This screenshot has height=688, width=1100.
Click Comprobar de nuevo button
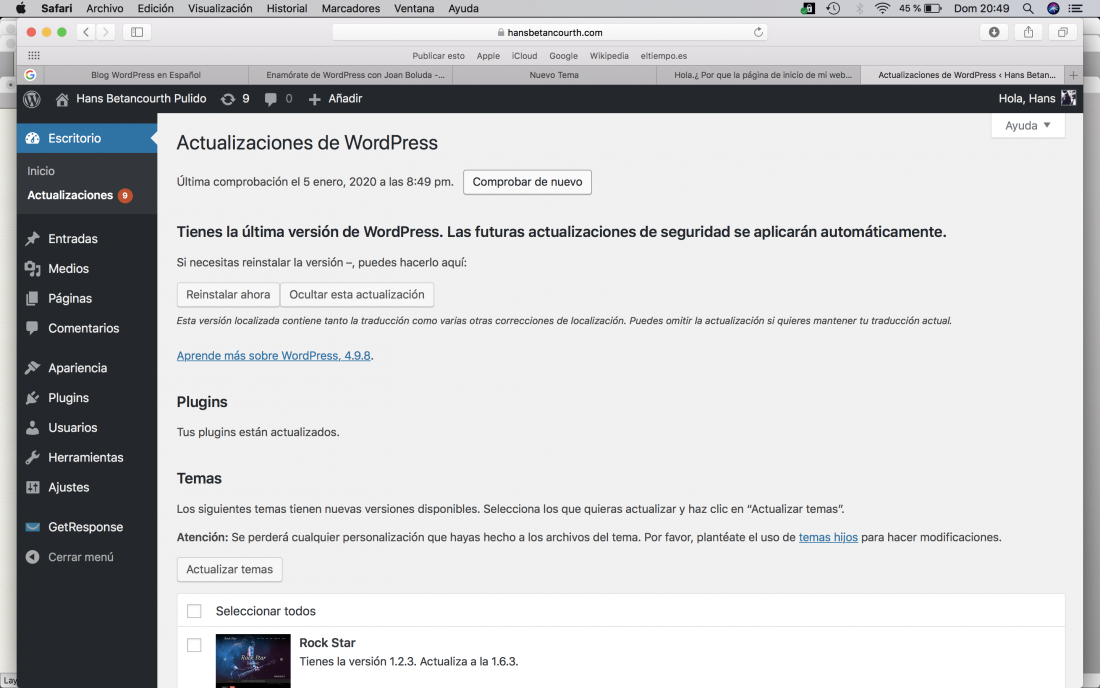(x=527, y=182)
